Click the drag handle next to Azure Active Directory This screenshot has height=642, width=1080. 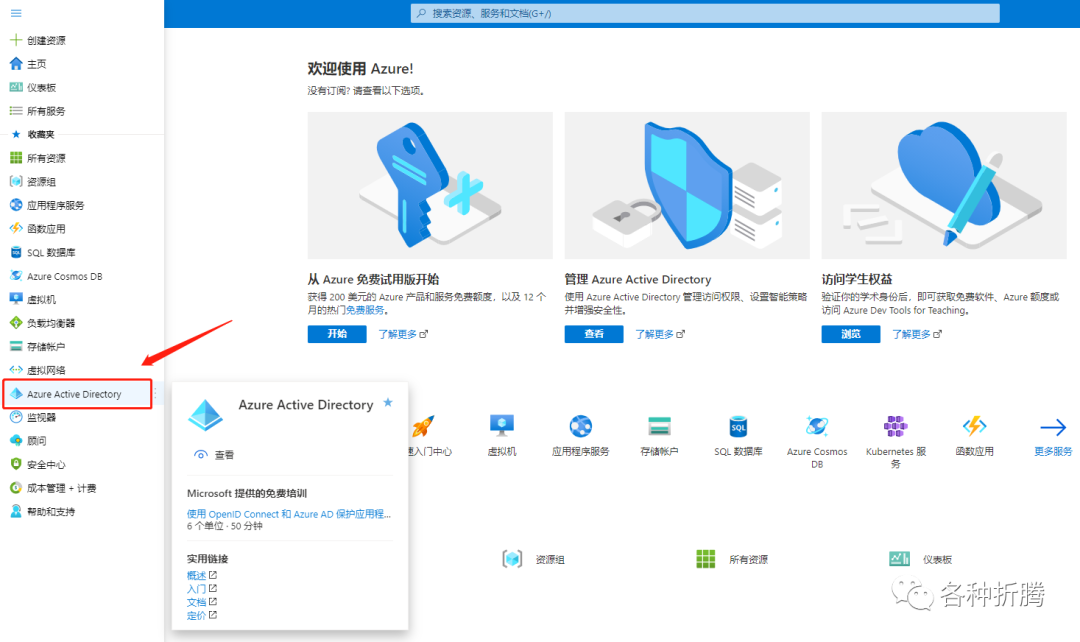tap(156, 394)
